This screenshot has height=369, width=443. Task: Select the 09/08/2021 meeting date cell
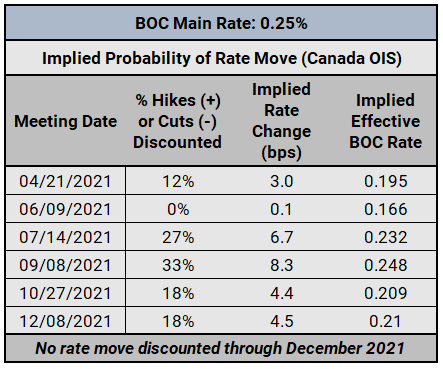pyautogui.click(x=65, y=265)
